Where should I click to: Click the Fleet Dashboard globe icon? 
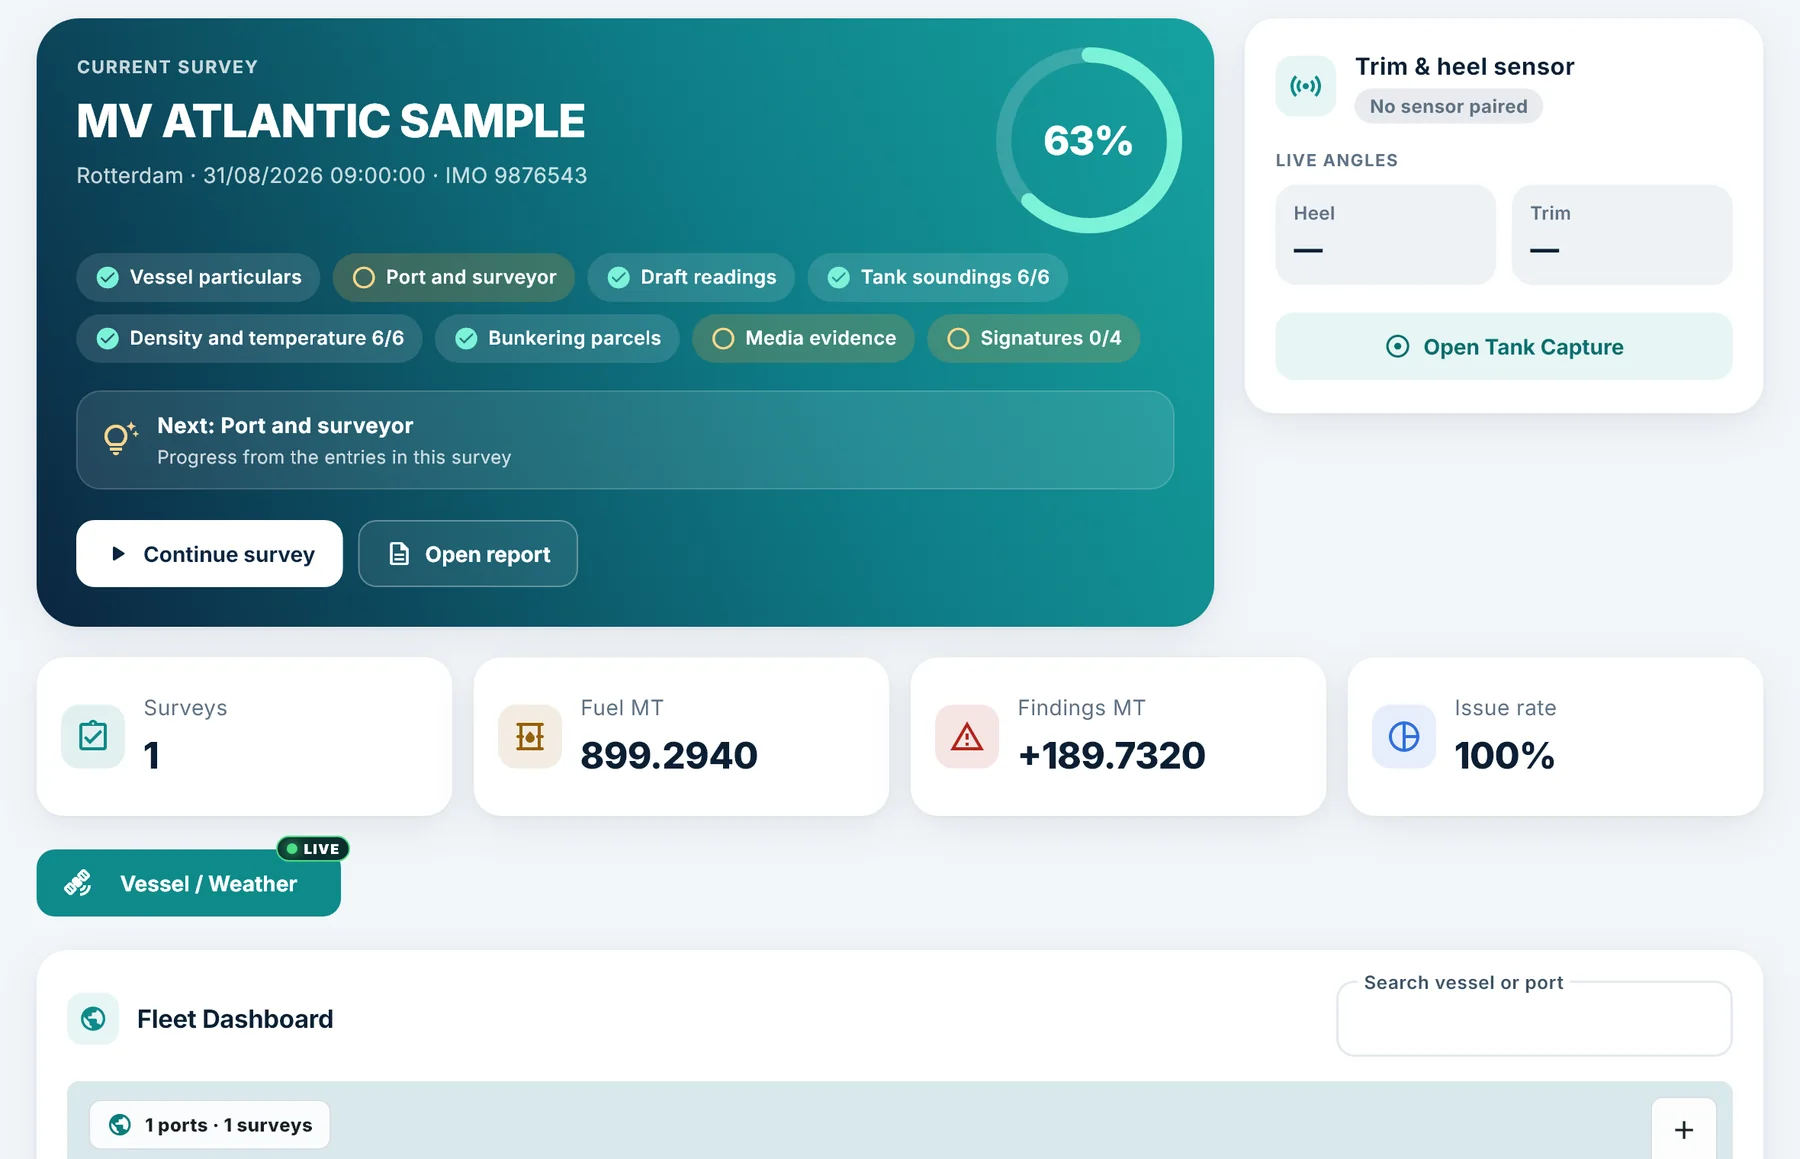coord(93,1019)
